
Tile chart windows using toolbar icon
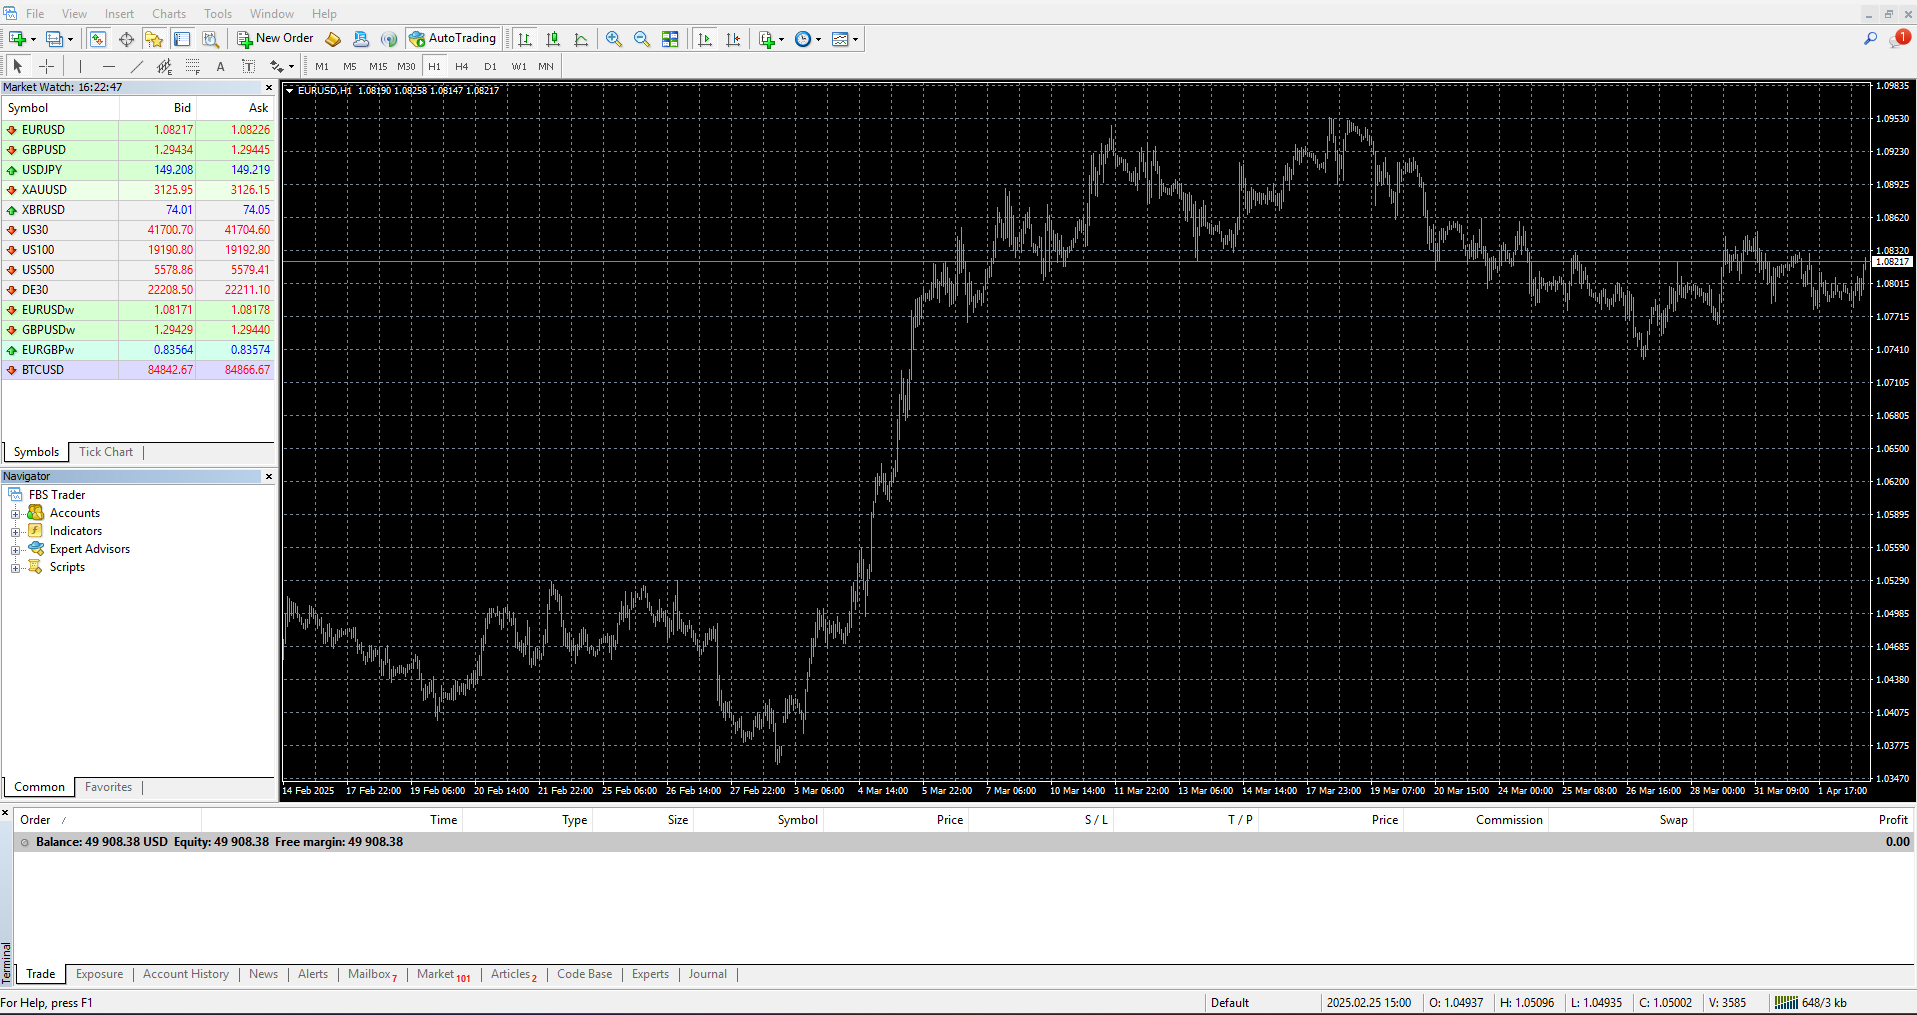click(670, 39)
